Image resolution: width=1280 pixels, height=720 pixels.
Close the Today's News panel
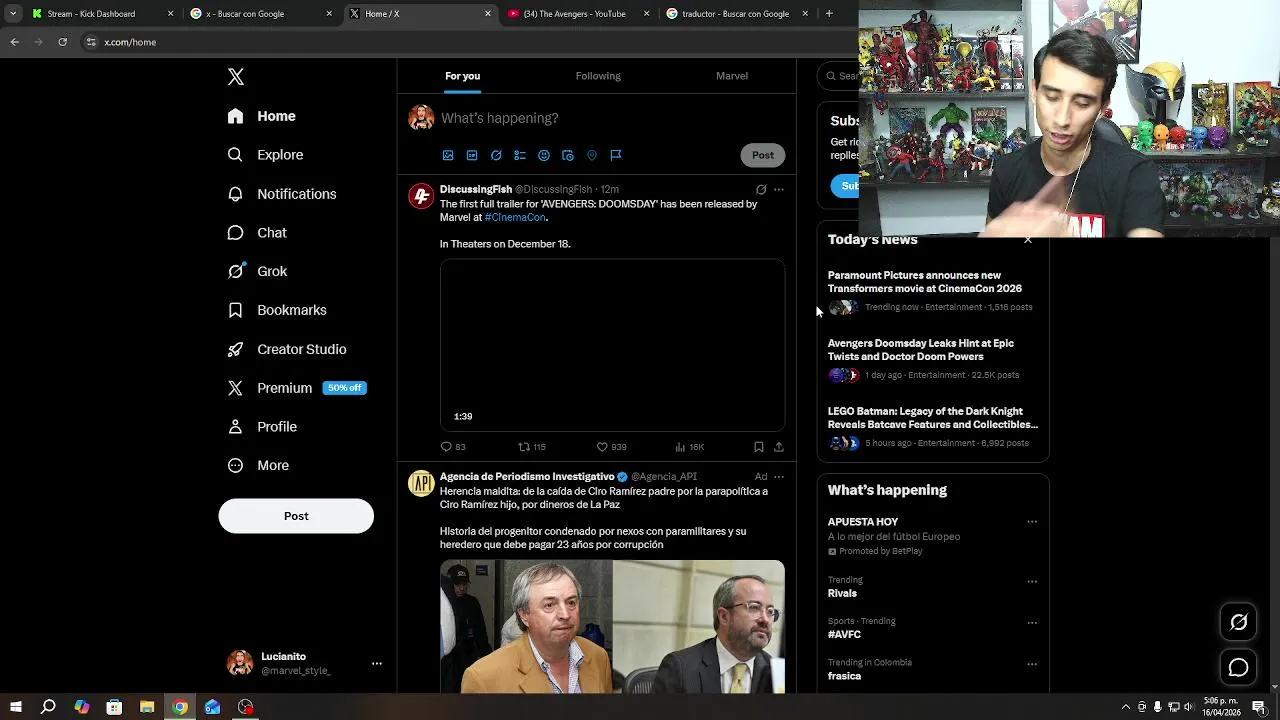pyautogui.click(x=1028, y=239)
